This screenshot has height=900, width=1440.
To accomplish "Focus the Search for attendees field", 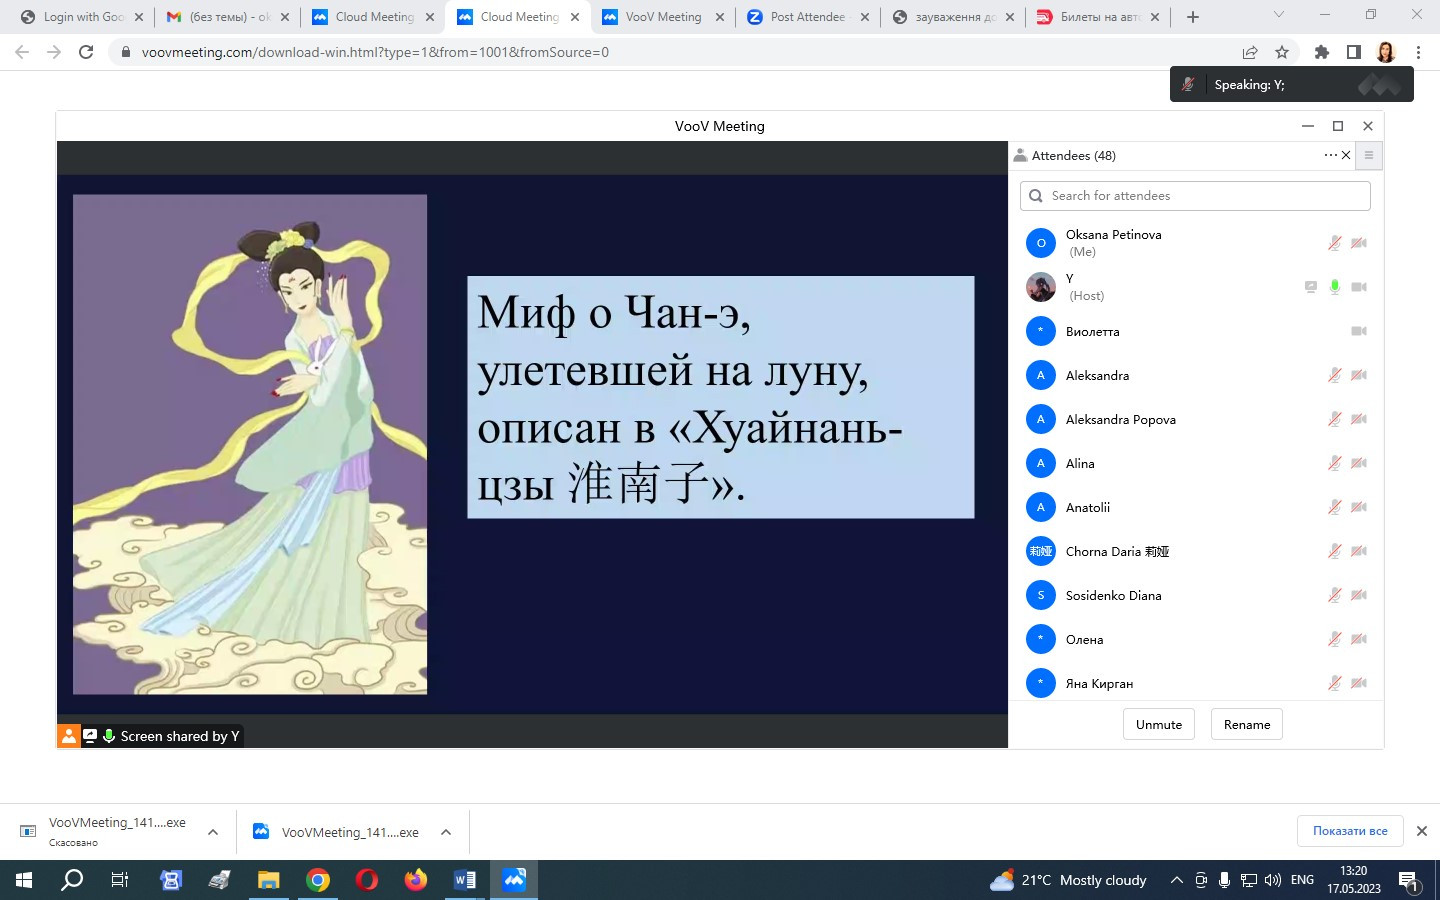I will click(1195, 196).
